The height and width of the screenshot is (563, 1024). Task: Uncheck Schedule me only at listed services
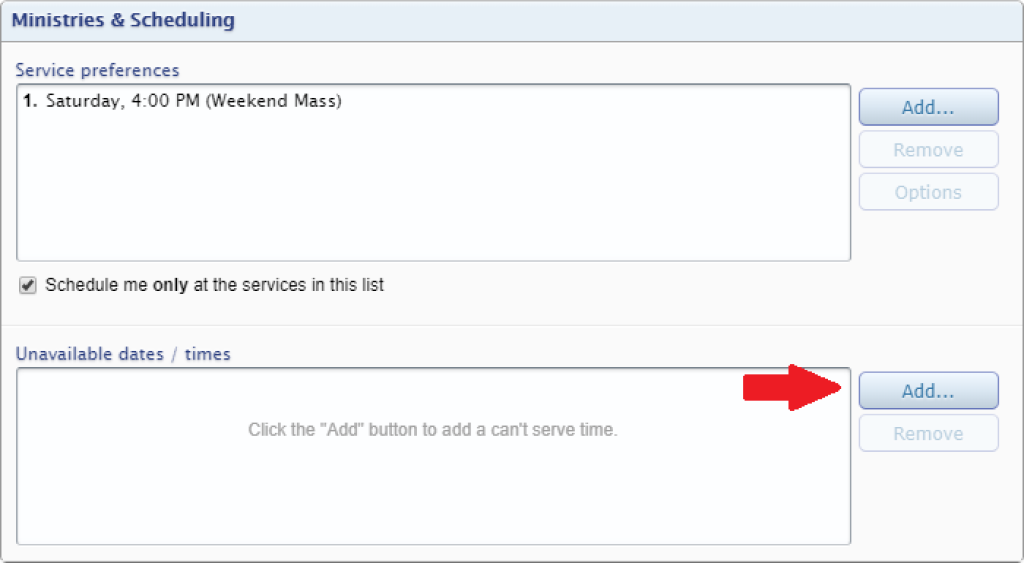pos(27,285)
